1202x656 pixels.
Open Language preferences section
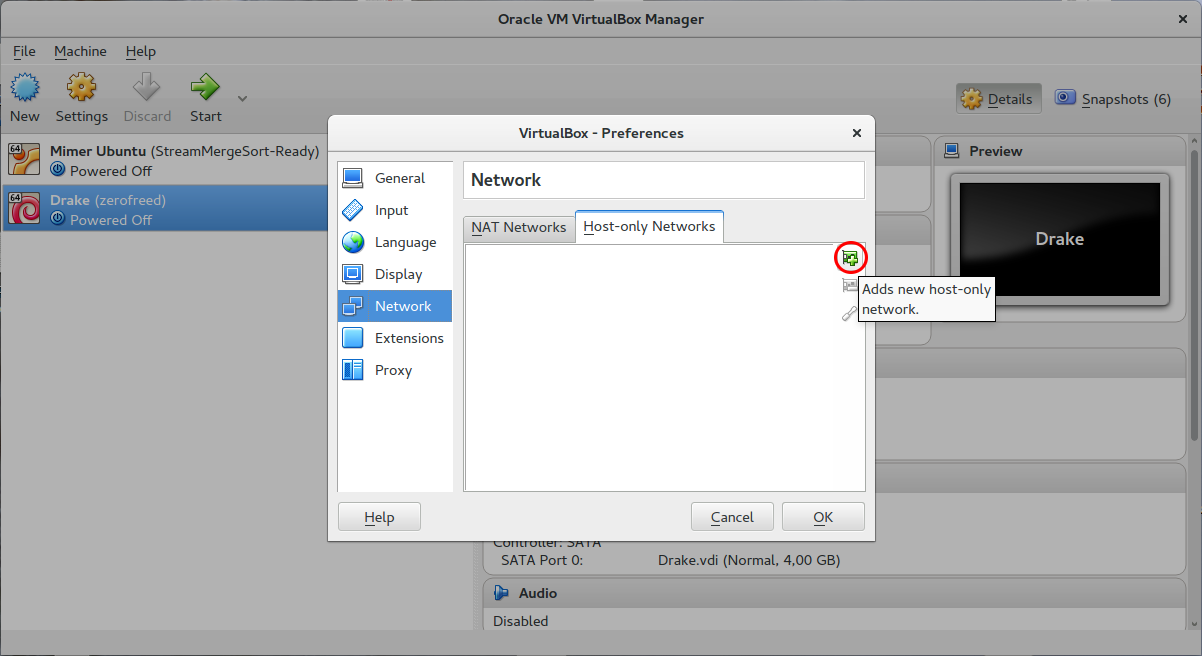pos(395,242)
